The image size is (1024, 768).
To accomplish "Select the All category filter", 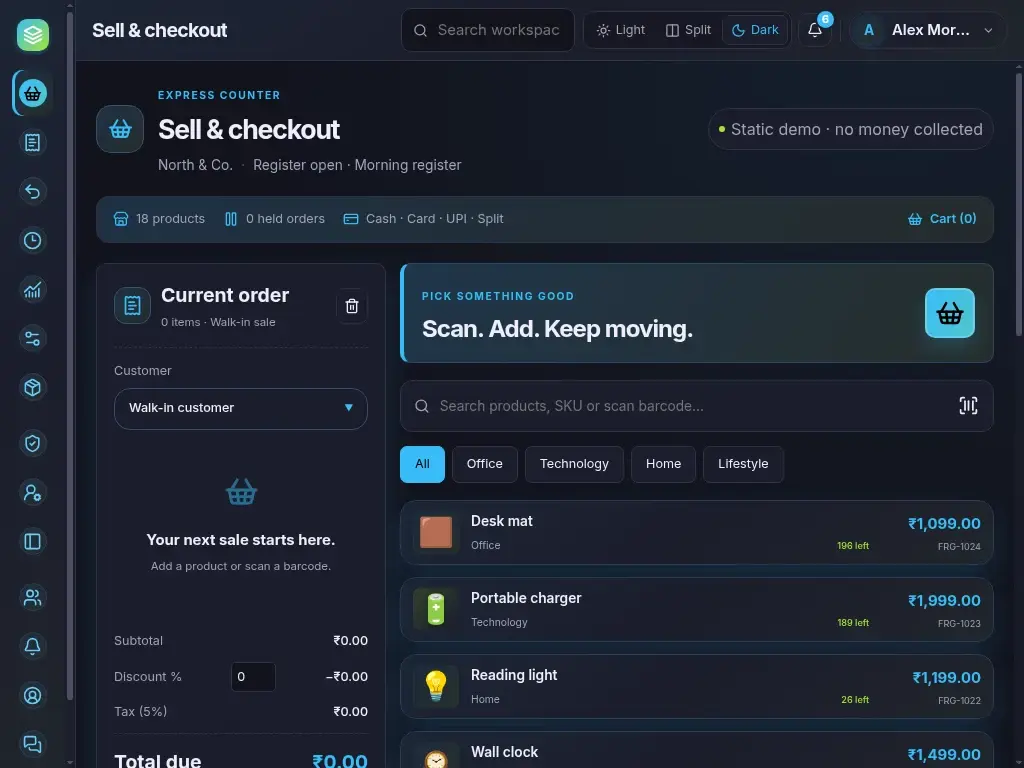I will coord(423,464).
